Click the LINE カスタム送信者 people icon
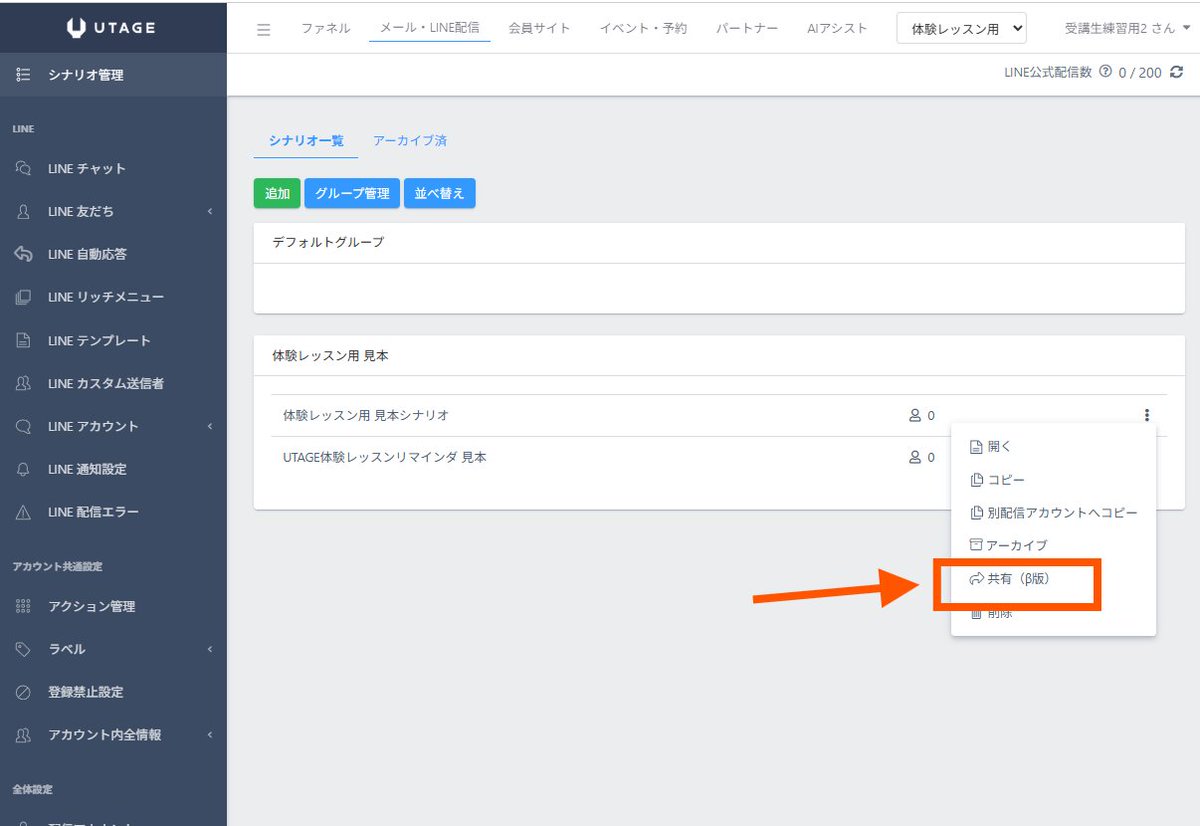 pos(23,383)
